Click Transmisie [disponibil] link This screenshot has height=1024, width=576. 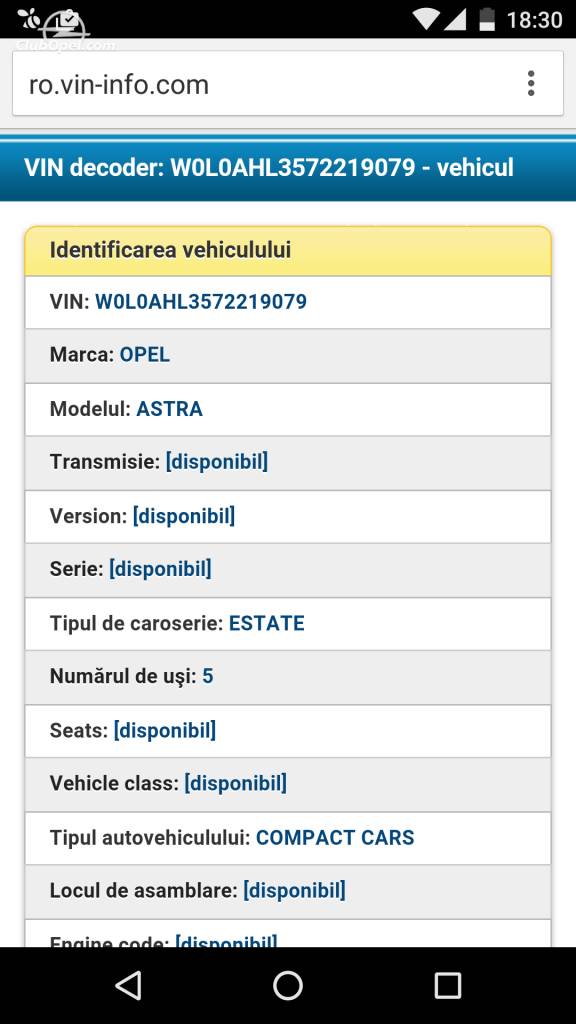[217, 462]
